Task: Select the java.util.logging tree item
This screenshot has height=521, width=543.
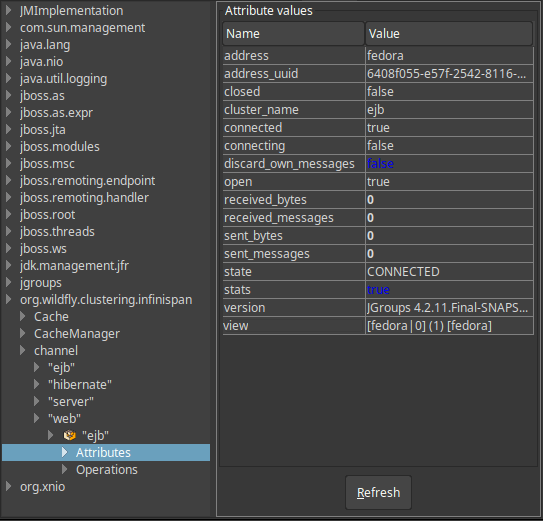Action: (63, 79)
